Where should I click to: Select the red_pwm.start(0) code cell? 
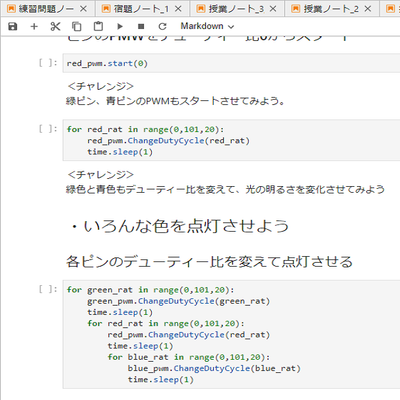coord(231,63)
